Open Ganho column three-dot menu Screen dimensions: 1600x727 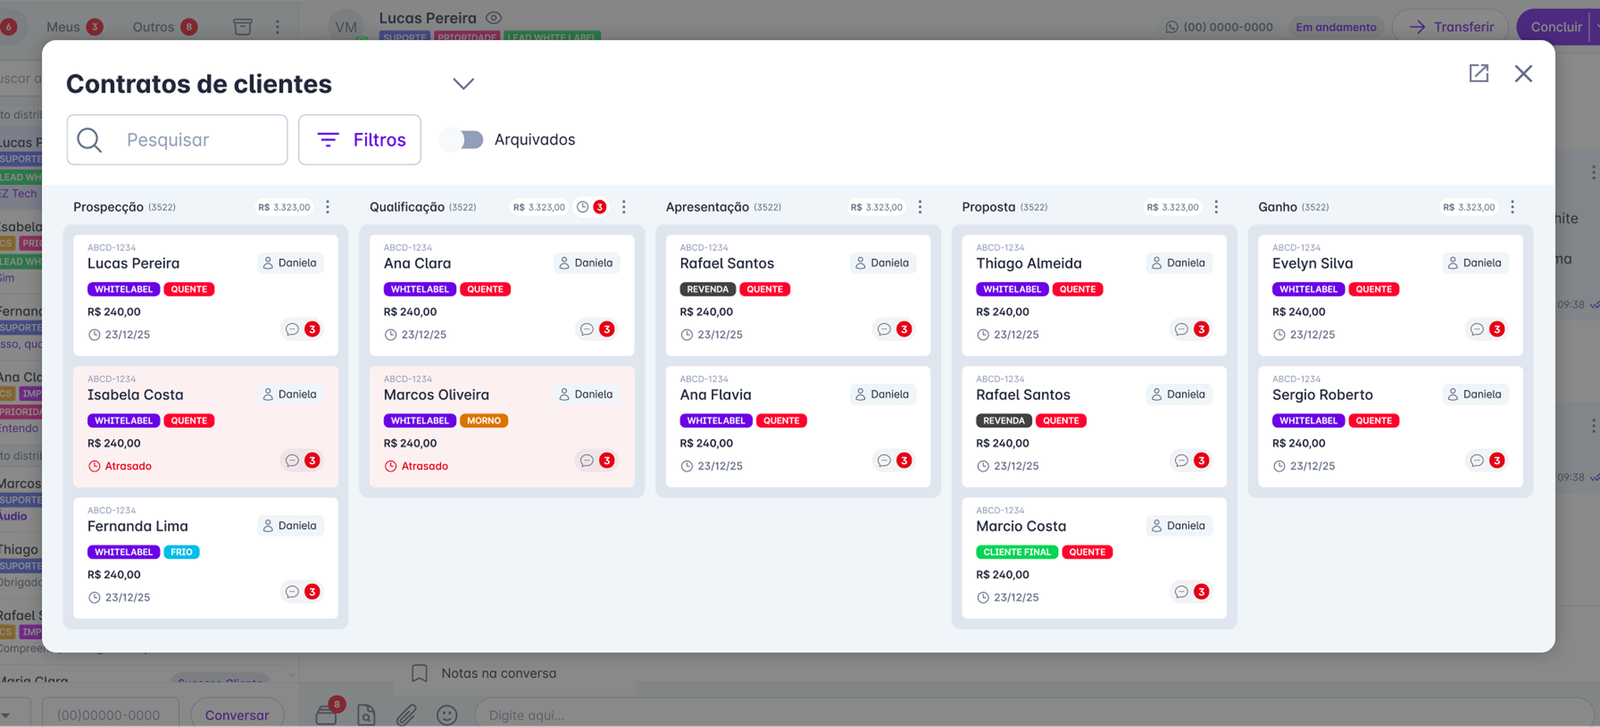(1512, 207)
